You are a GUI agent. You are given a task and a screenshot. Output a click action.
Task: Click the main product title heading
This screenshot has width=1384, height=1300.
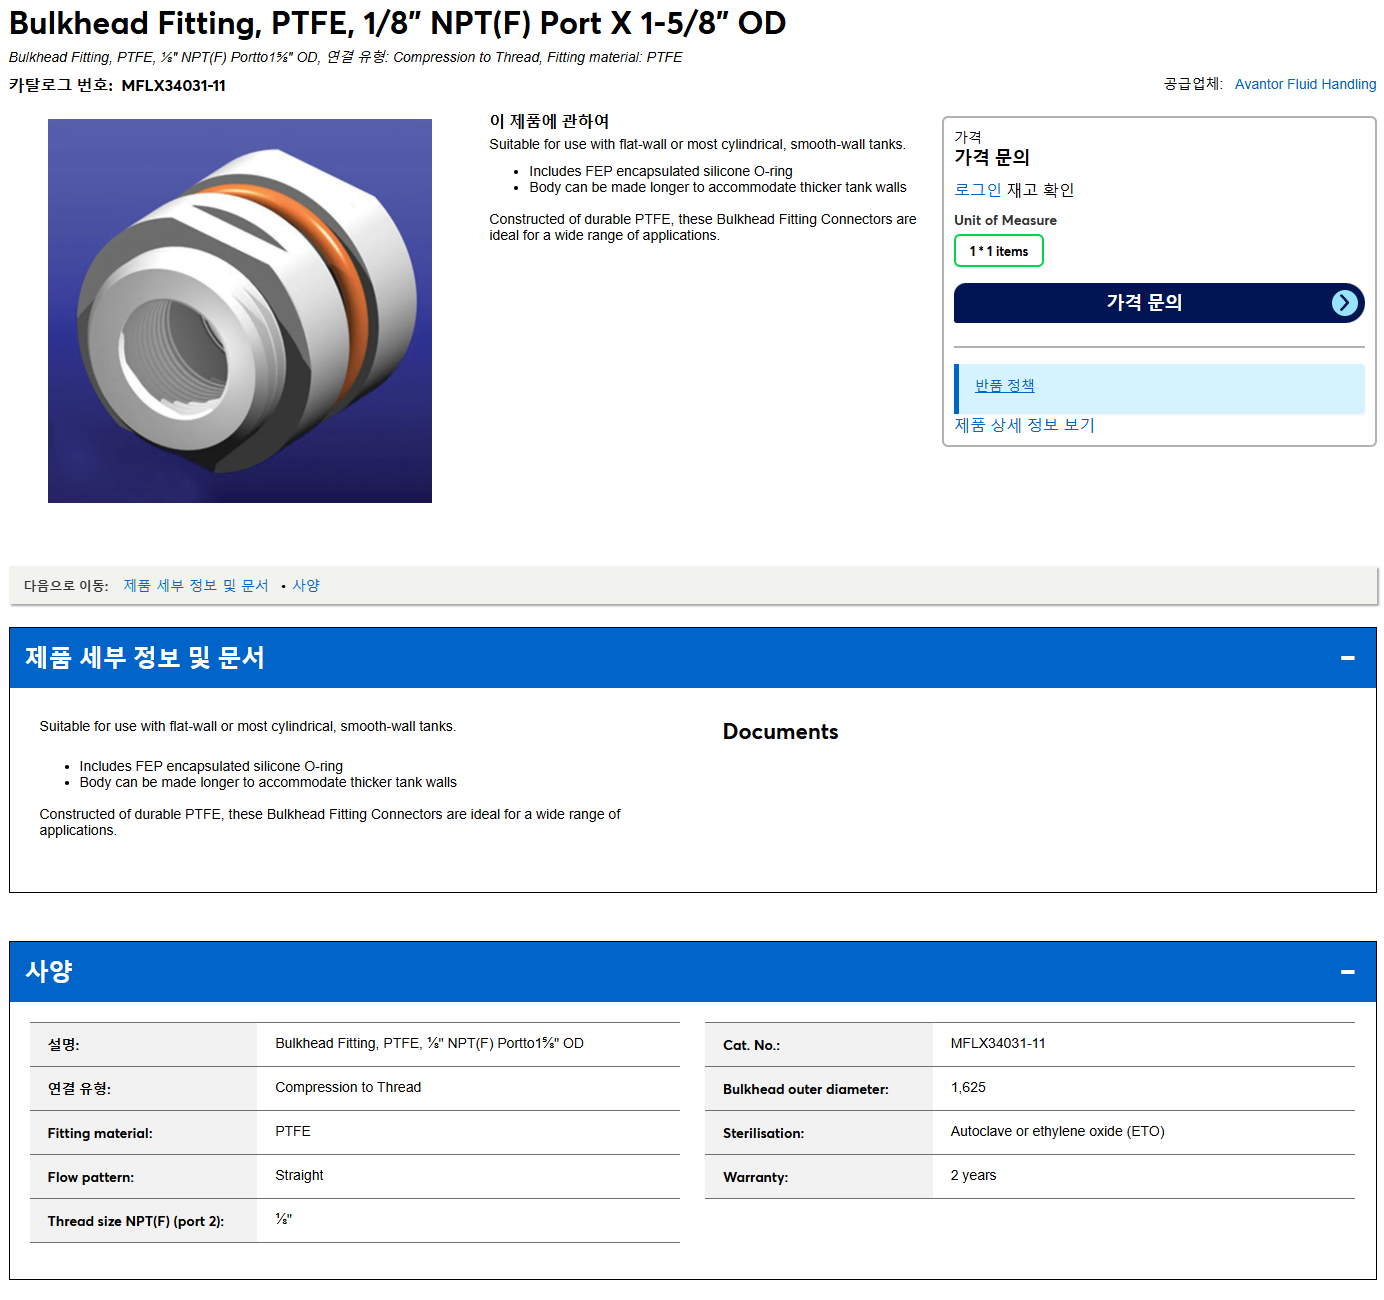coord(398,23)
